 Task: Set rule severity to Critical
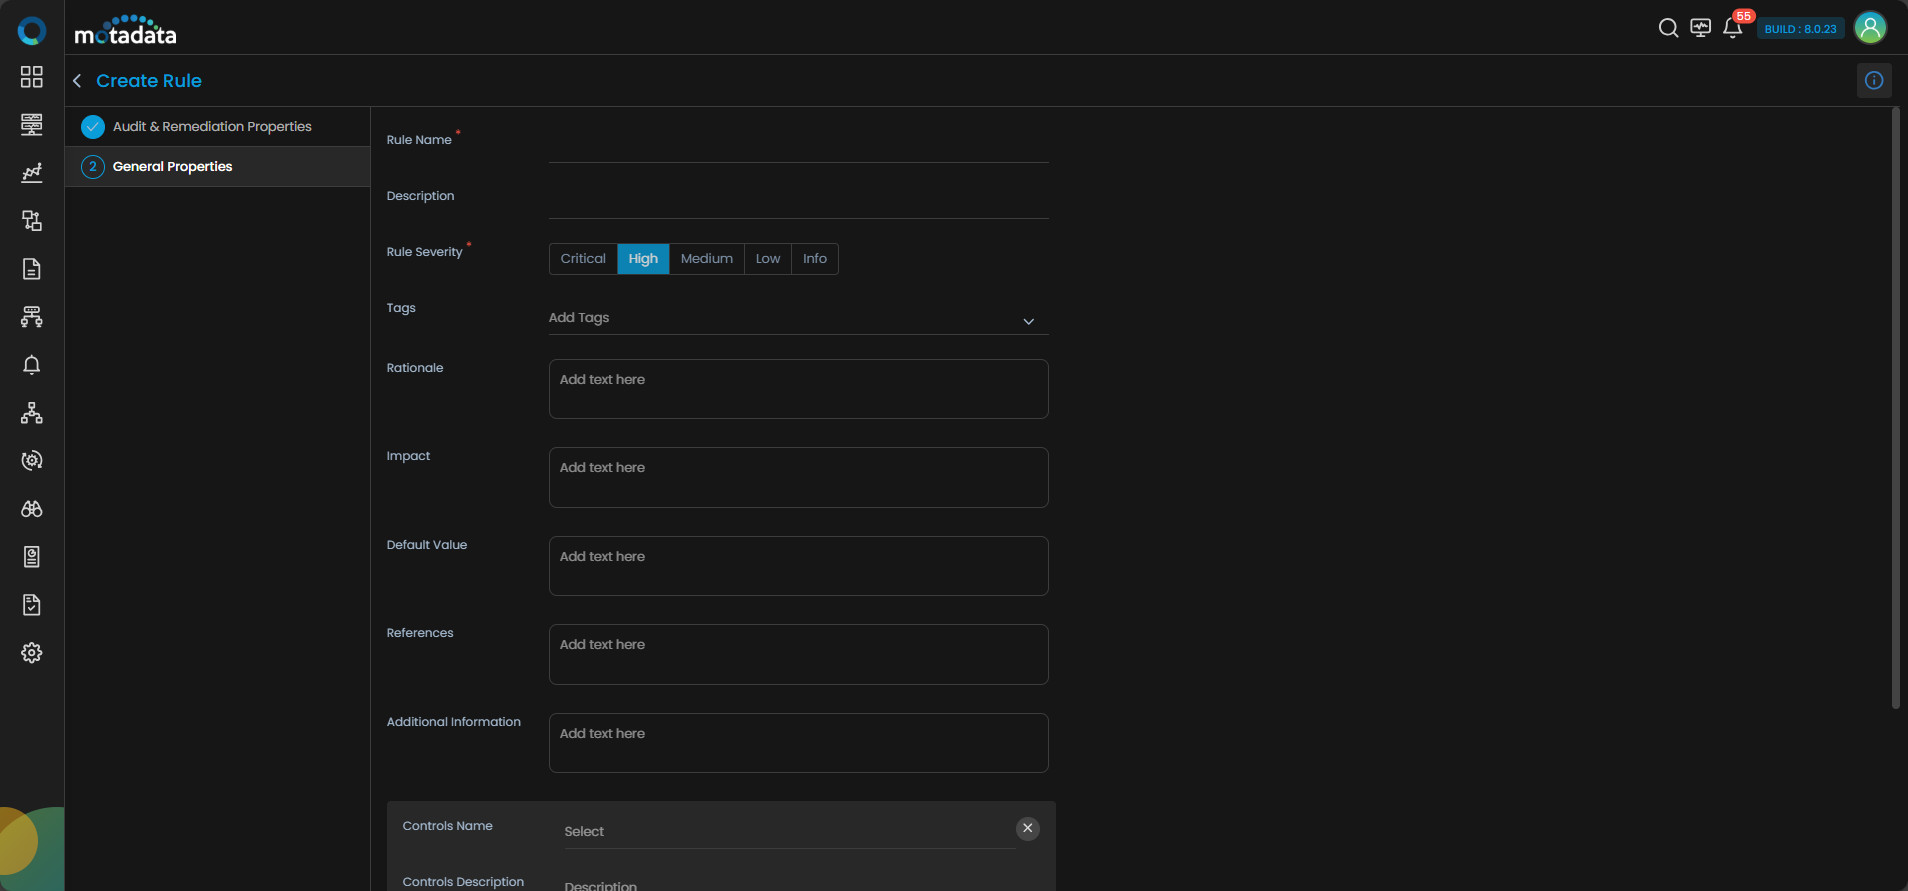click(583, 259)
